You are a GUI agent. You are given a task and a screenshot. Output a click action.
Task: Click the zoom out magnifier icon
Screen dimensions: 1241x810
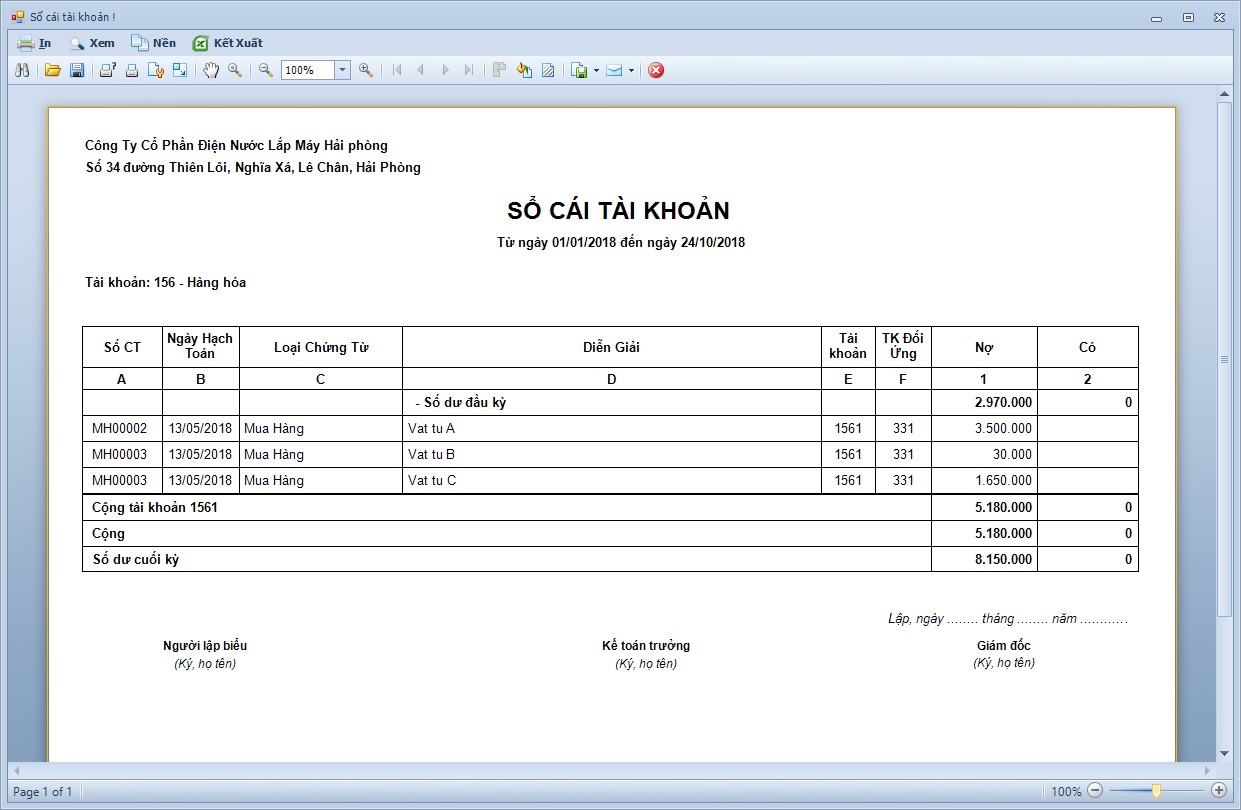tap(266, 70)
